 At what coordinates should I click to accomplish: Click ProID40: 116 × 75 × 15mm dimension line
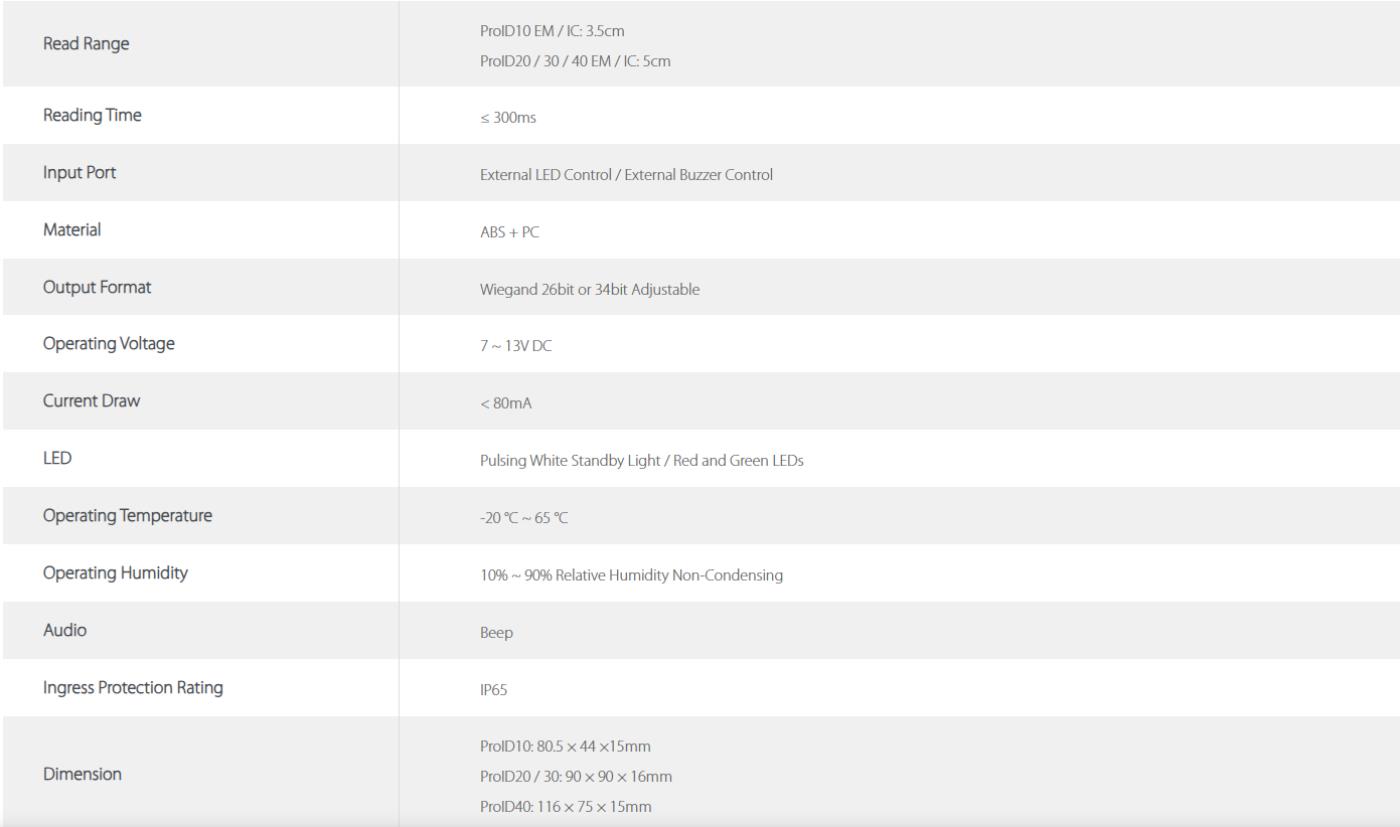pos(566,805)
